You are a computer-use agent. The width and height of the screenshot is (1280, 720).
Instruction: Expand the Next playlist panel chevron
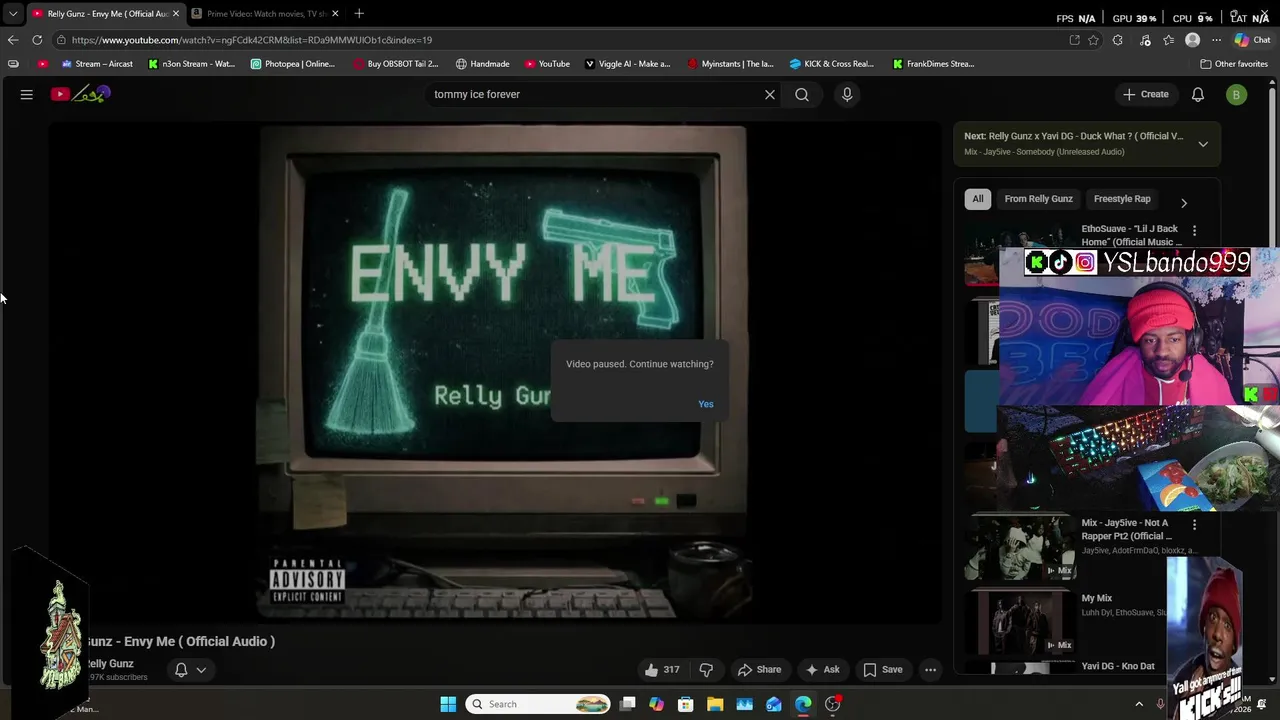(1203, 144)
